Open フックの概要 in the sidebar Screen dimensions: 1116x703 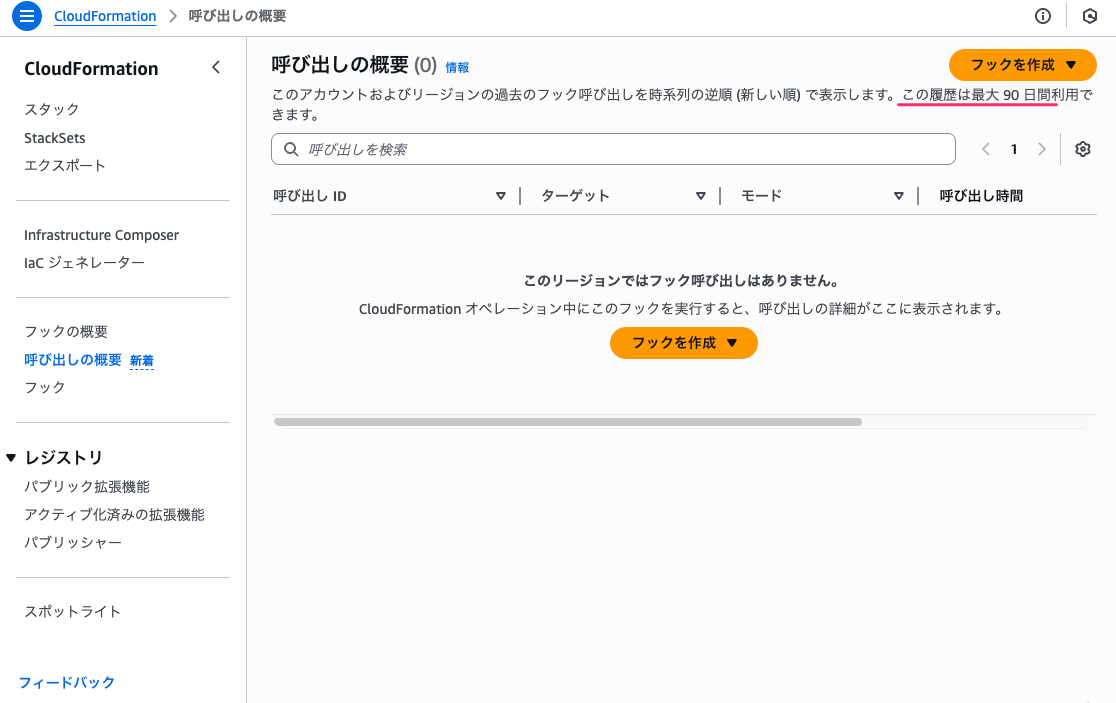[x=66, y=332]
